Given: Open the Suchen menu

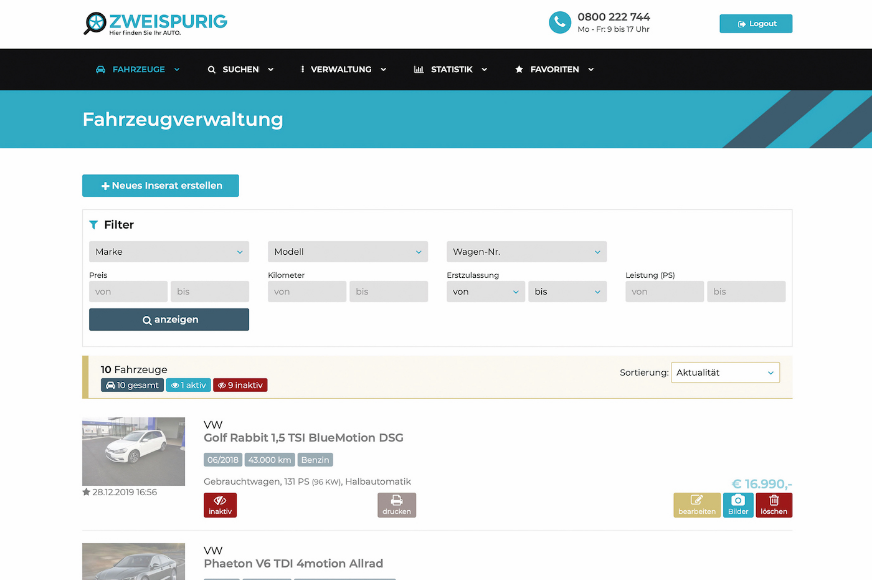Looking at the screenshot, I should click(x=241, y=70).
